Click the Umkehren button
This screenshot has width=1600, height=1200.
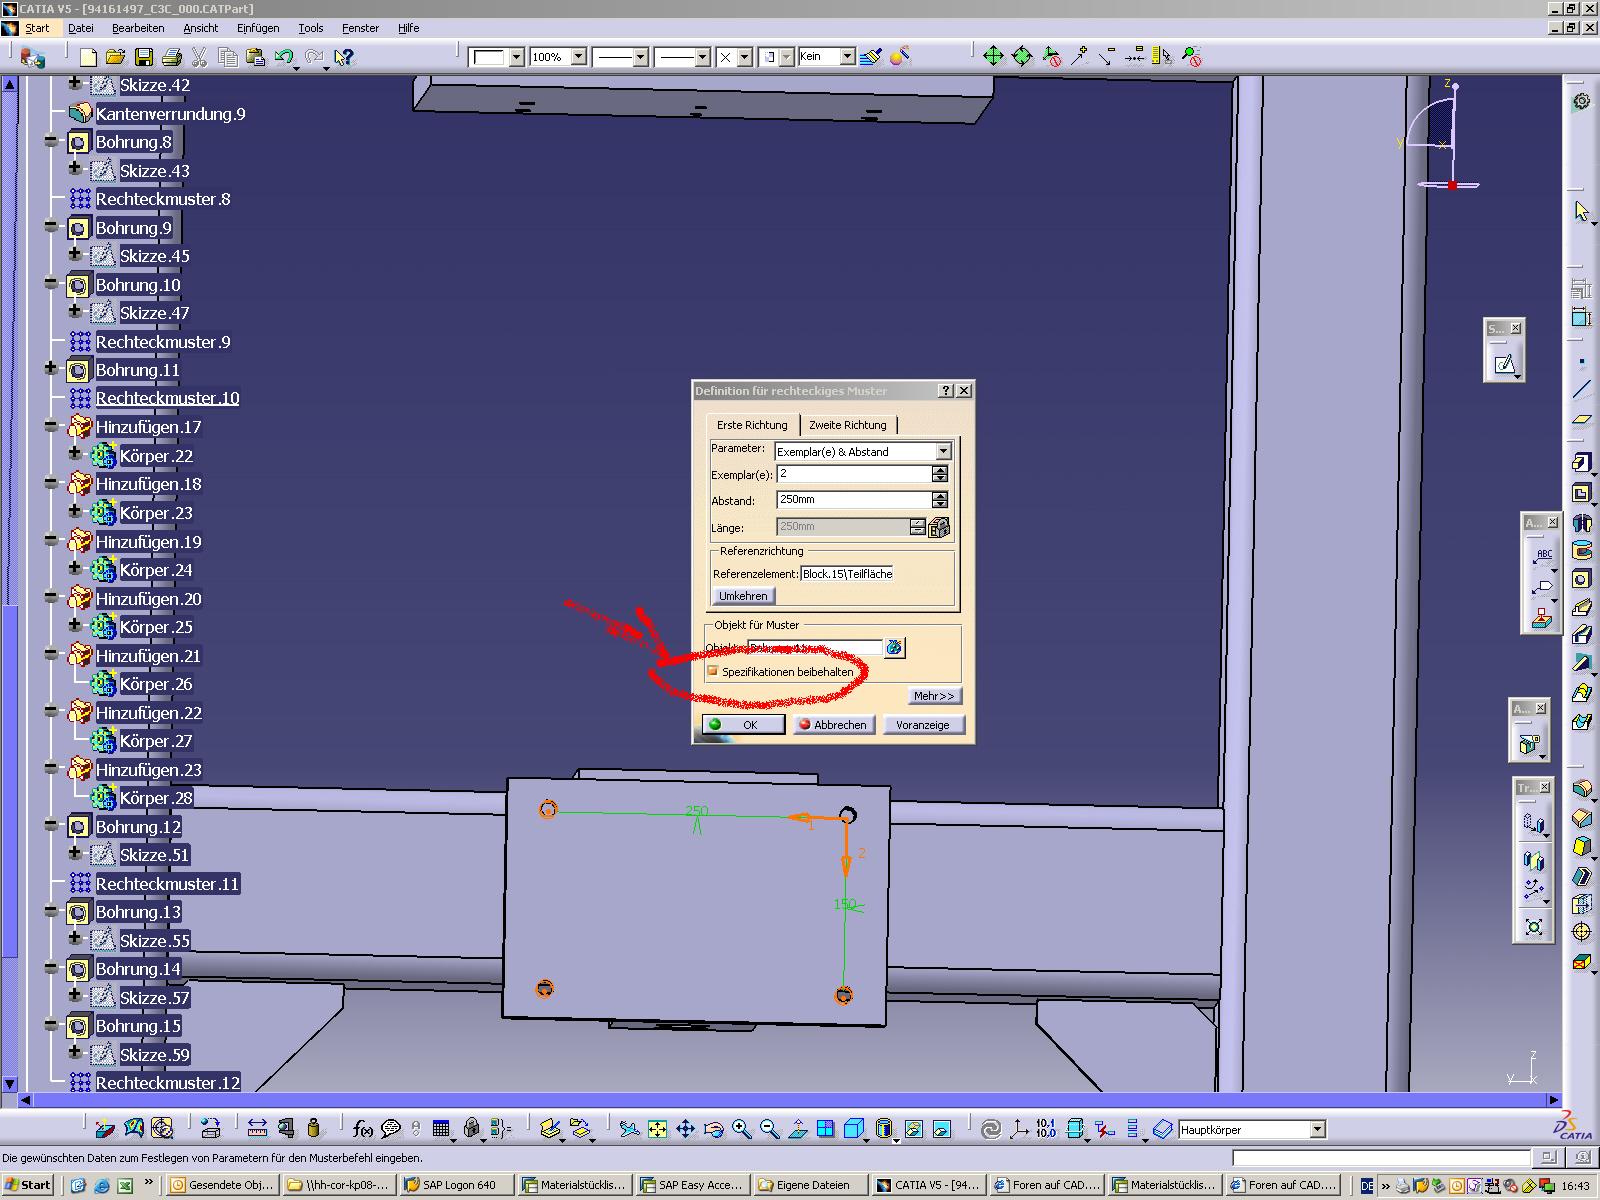pyautogui.click(x=743, y=596)
